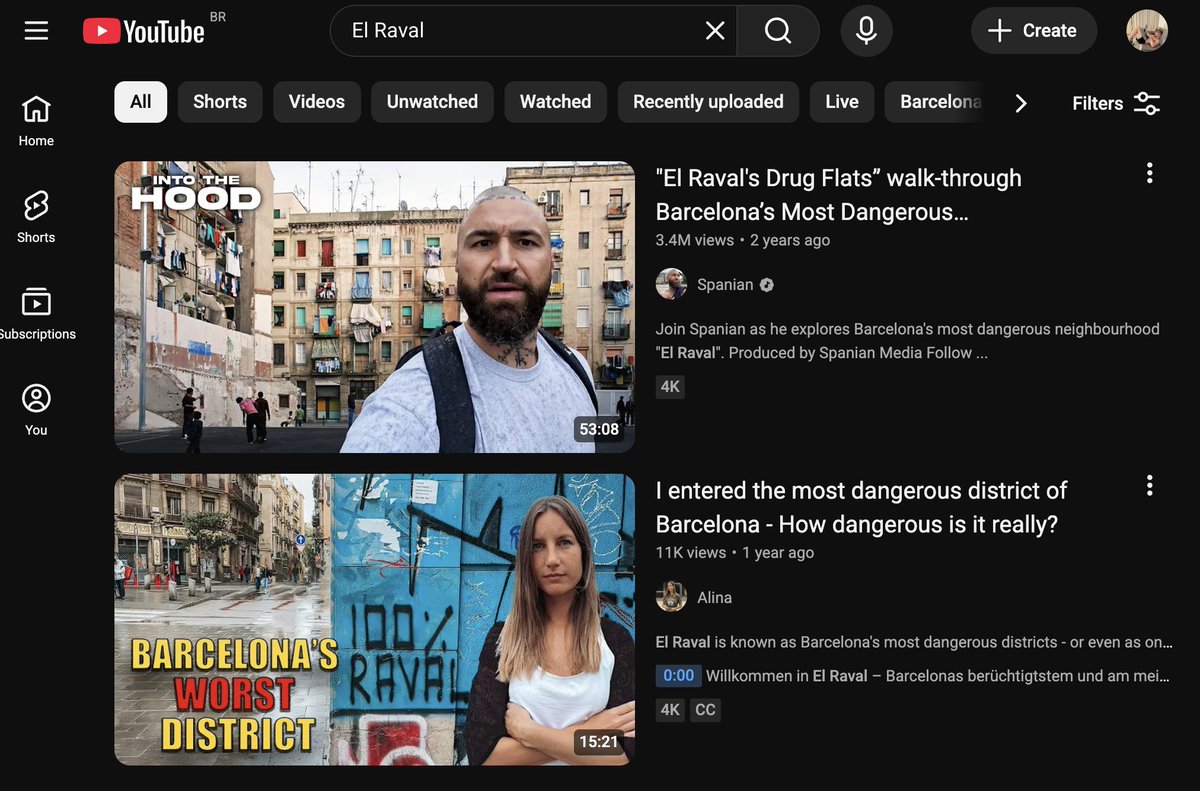Click the 4K badge on Spanian's video
The height and width of the screenshot is (791, 1200).
[x=670, y=387]
